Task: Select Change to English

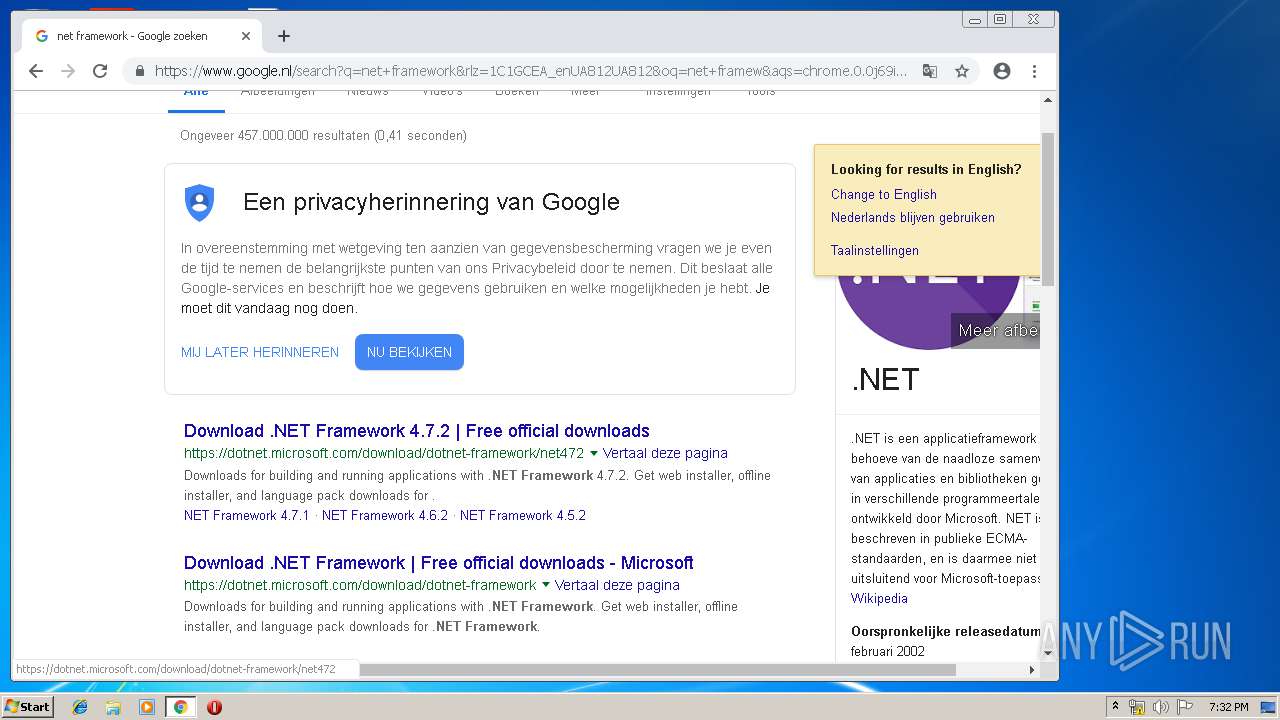Action: click(884, 194)
